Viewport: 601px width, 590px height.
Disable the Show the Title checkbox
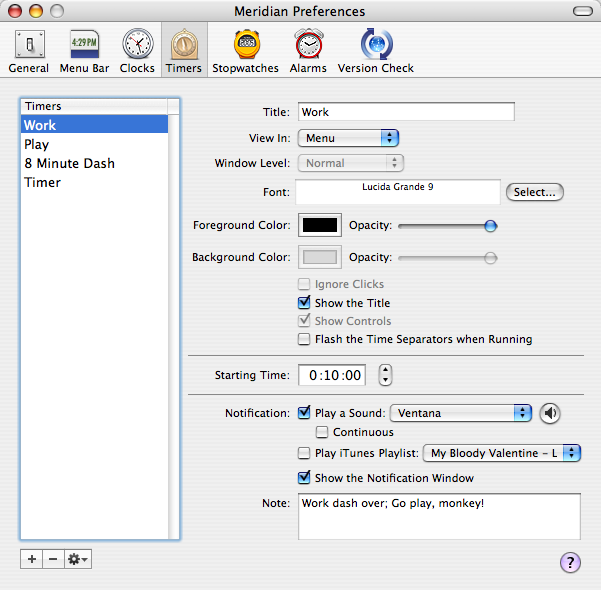pos(305,303)
